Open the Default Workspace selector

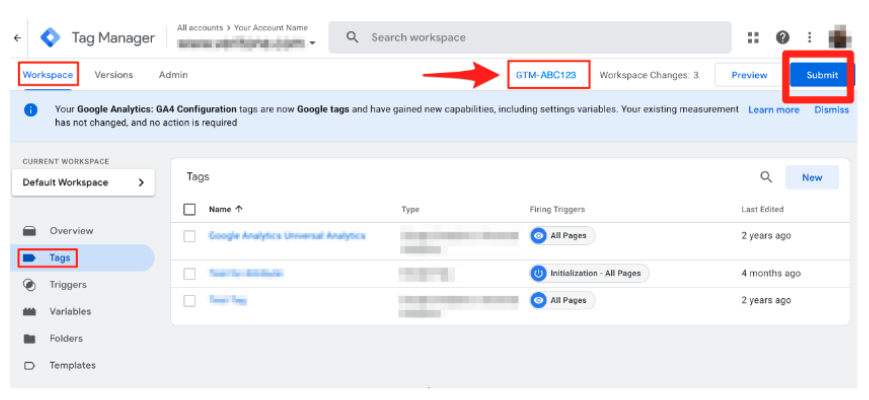(83, 183)
